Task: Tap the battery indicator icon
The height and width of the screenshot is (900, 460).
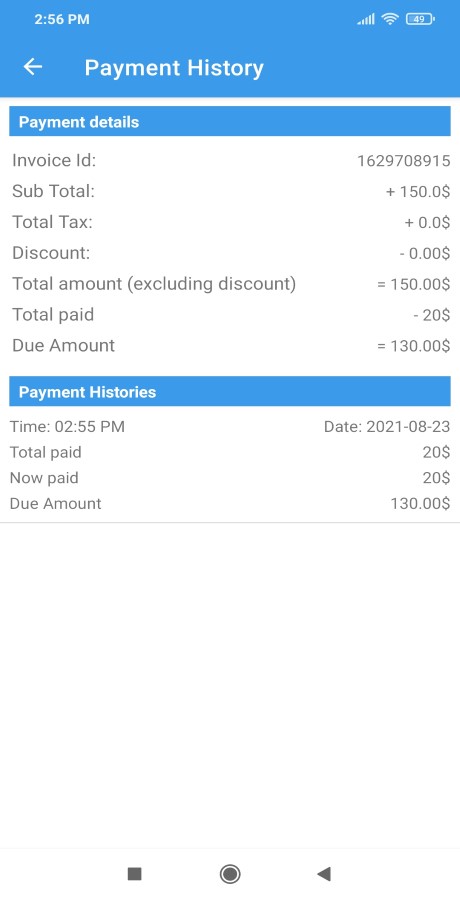Action: tap(420, 19)
